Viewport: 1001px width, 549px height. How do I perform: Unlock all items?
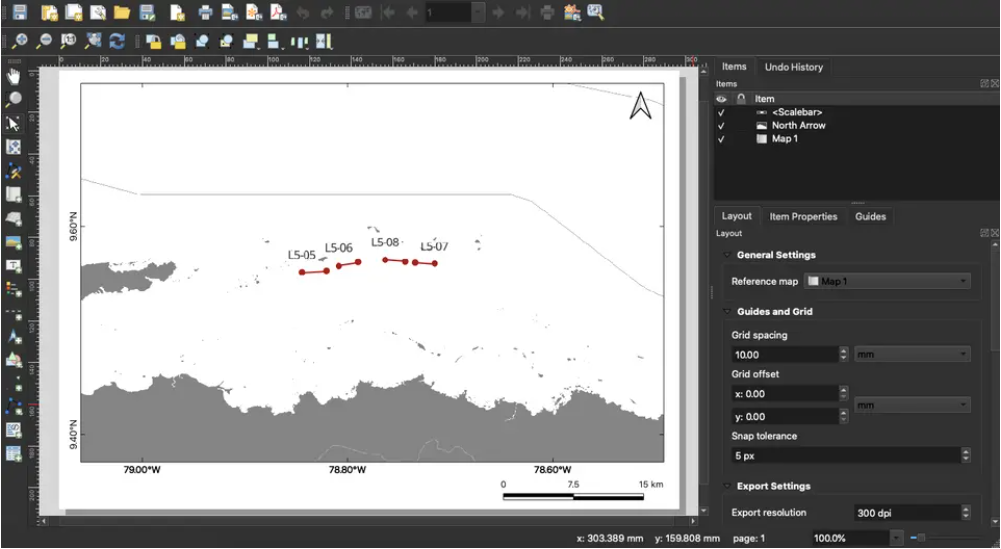click(177, 41)
